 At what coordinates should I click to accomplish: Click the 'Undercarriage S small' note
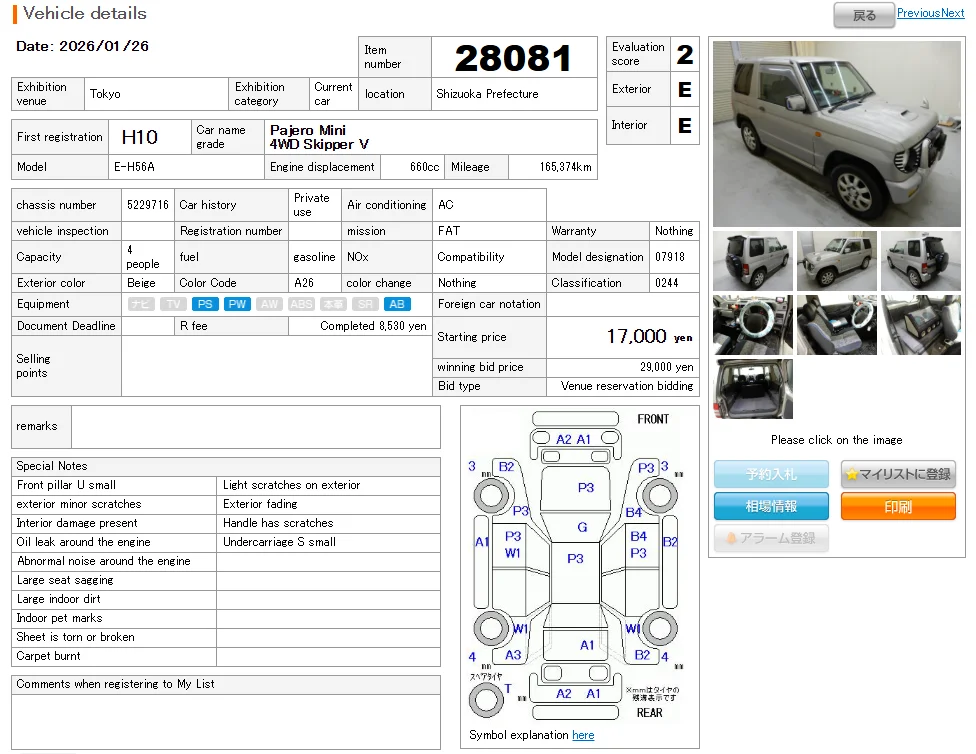279,542
